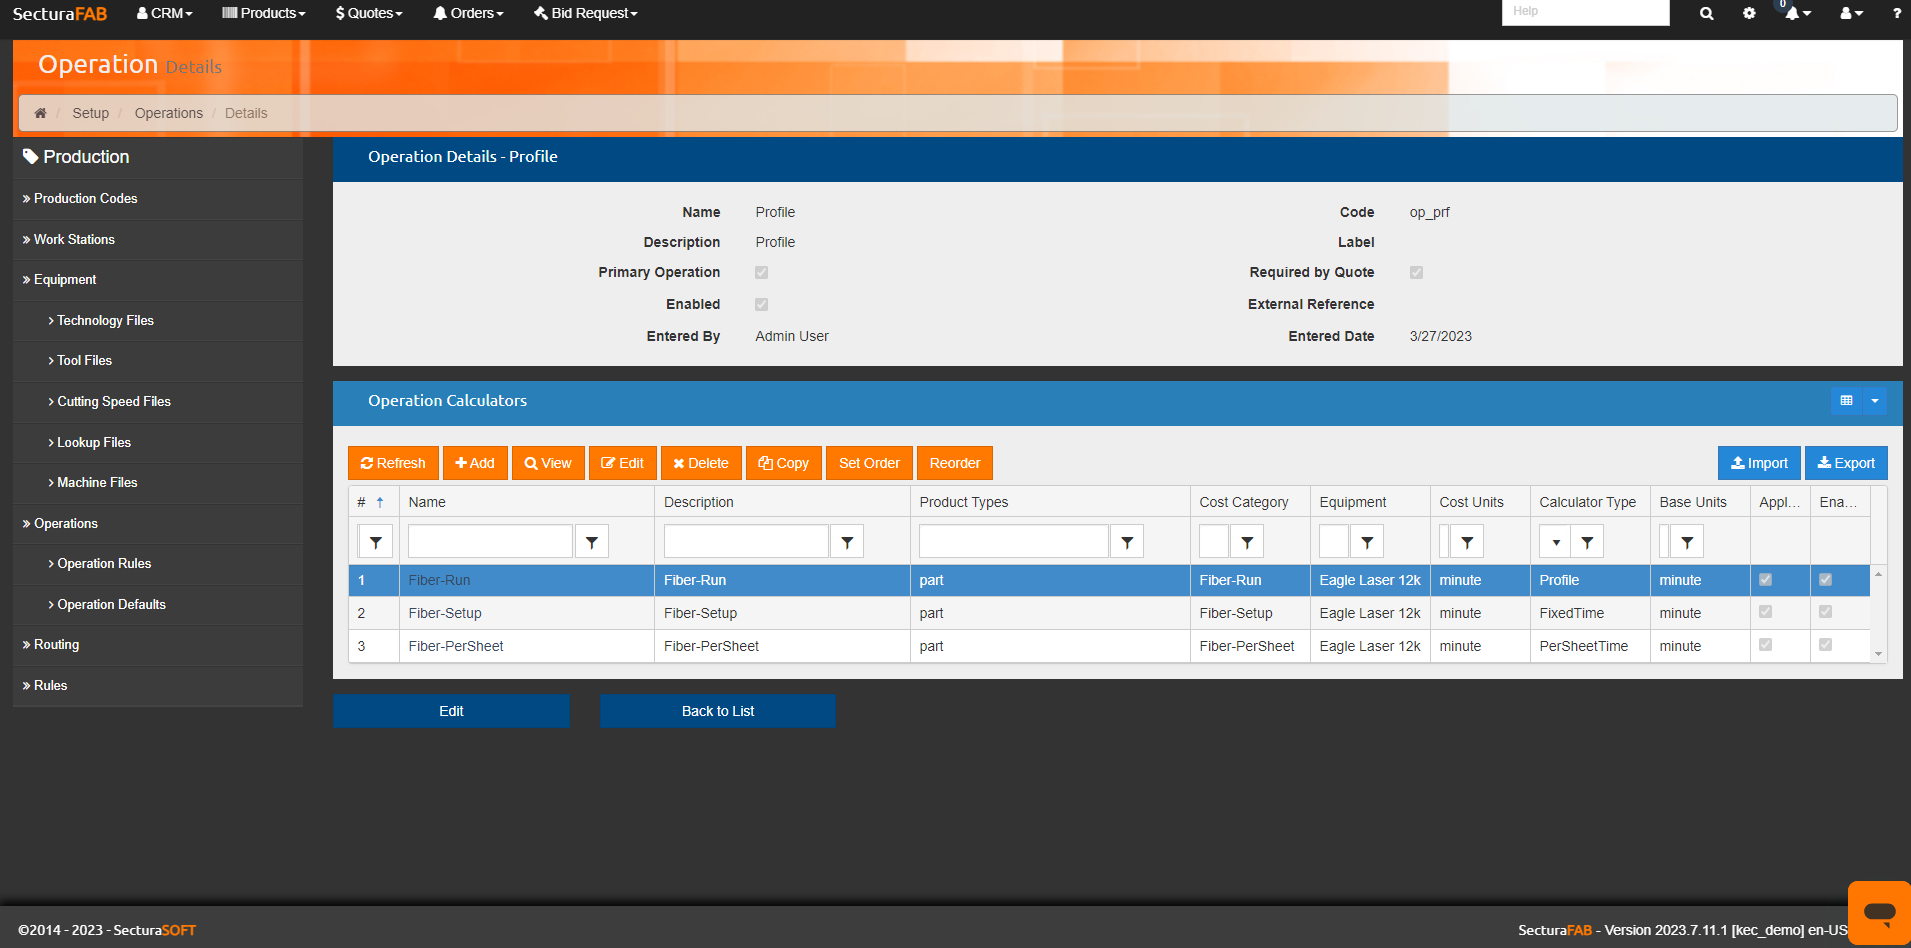The image size is (1911, 948).
Task: Toggle the Required by Quote checkbox
Action: 1416,273
